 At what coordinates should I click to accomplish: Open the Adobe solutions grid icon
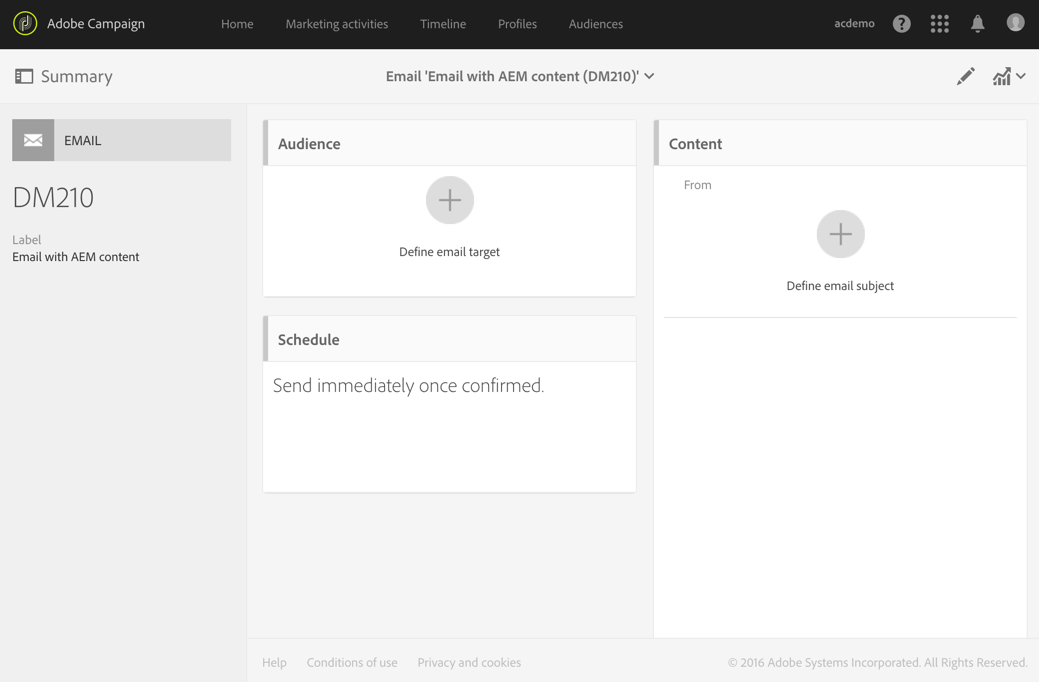(x=939, y=23)
